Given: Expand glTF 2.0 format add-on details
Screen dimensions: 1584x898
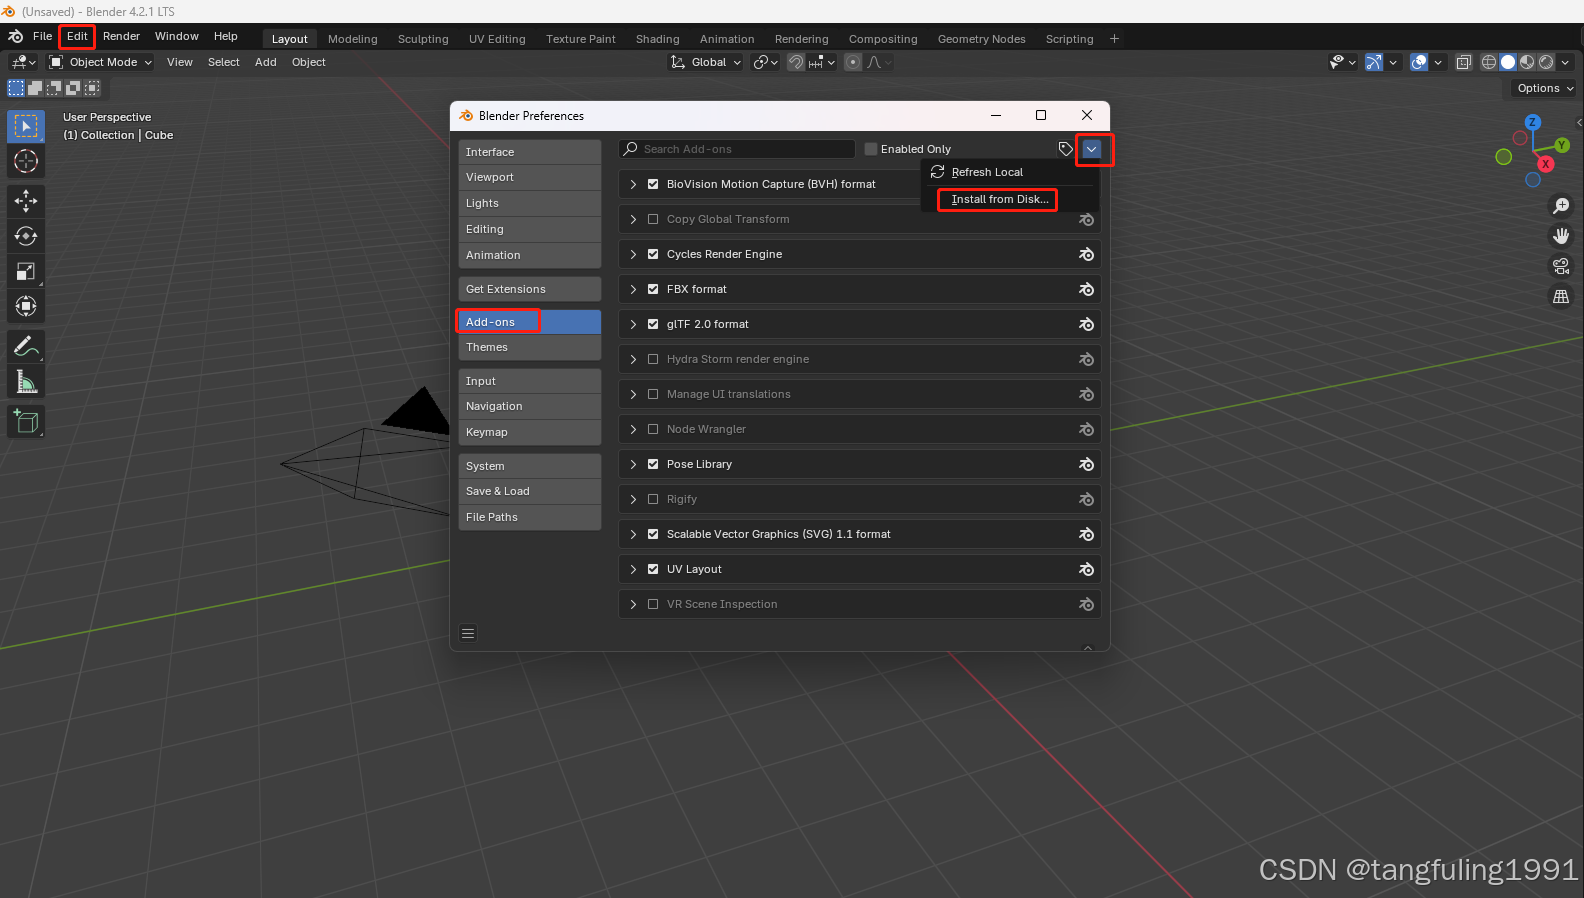Looking at the screenshot, I should (633, 324).
